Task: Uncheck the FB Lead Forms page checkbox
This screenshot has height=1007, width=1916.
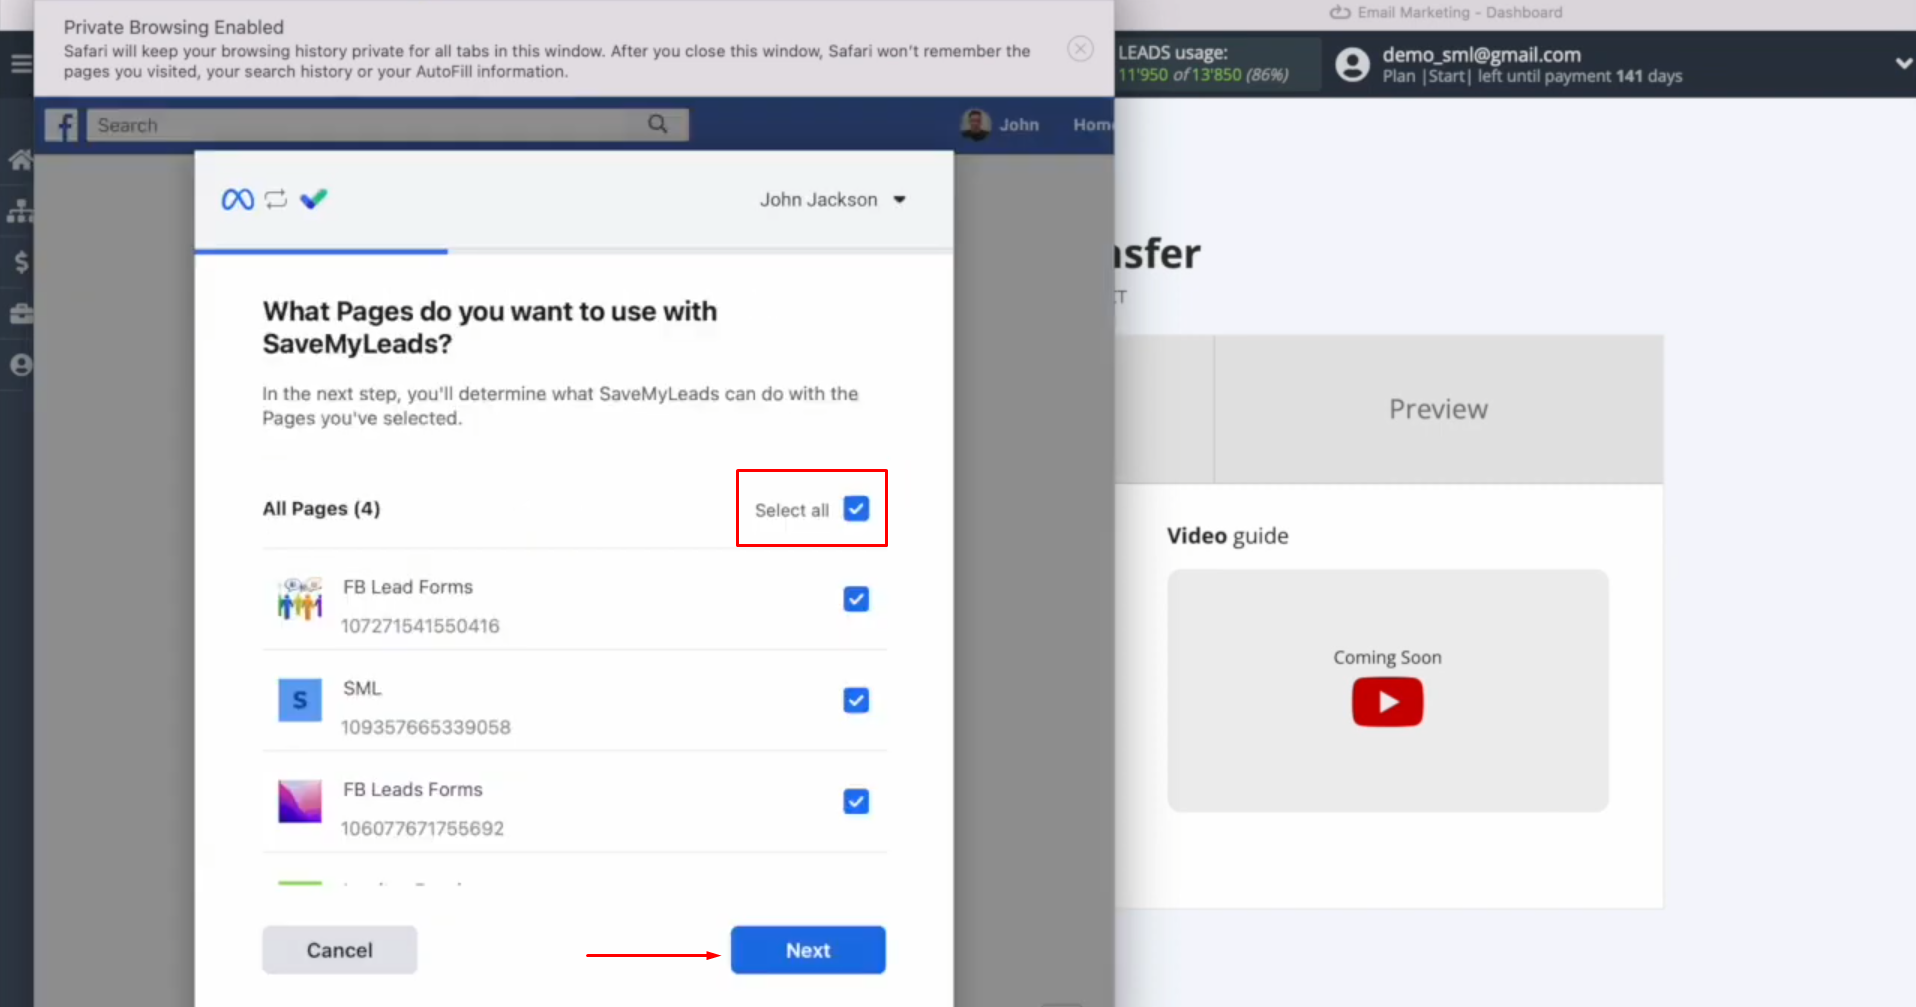Action: (856, 599)
